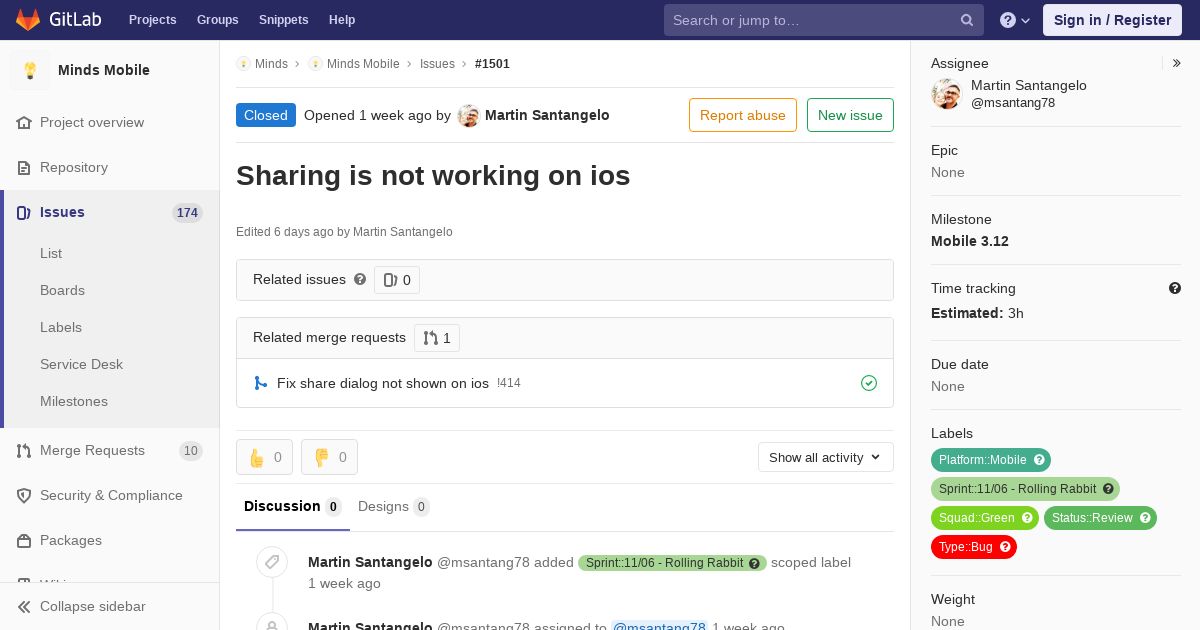1200x630 pixels.
Task: Click the Project overview home icon
Action: (24, 123)
